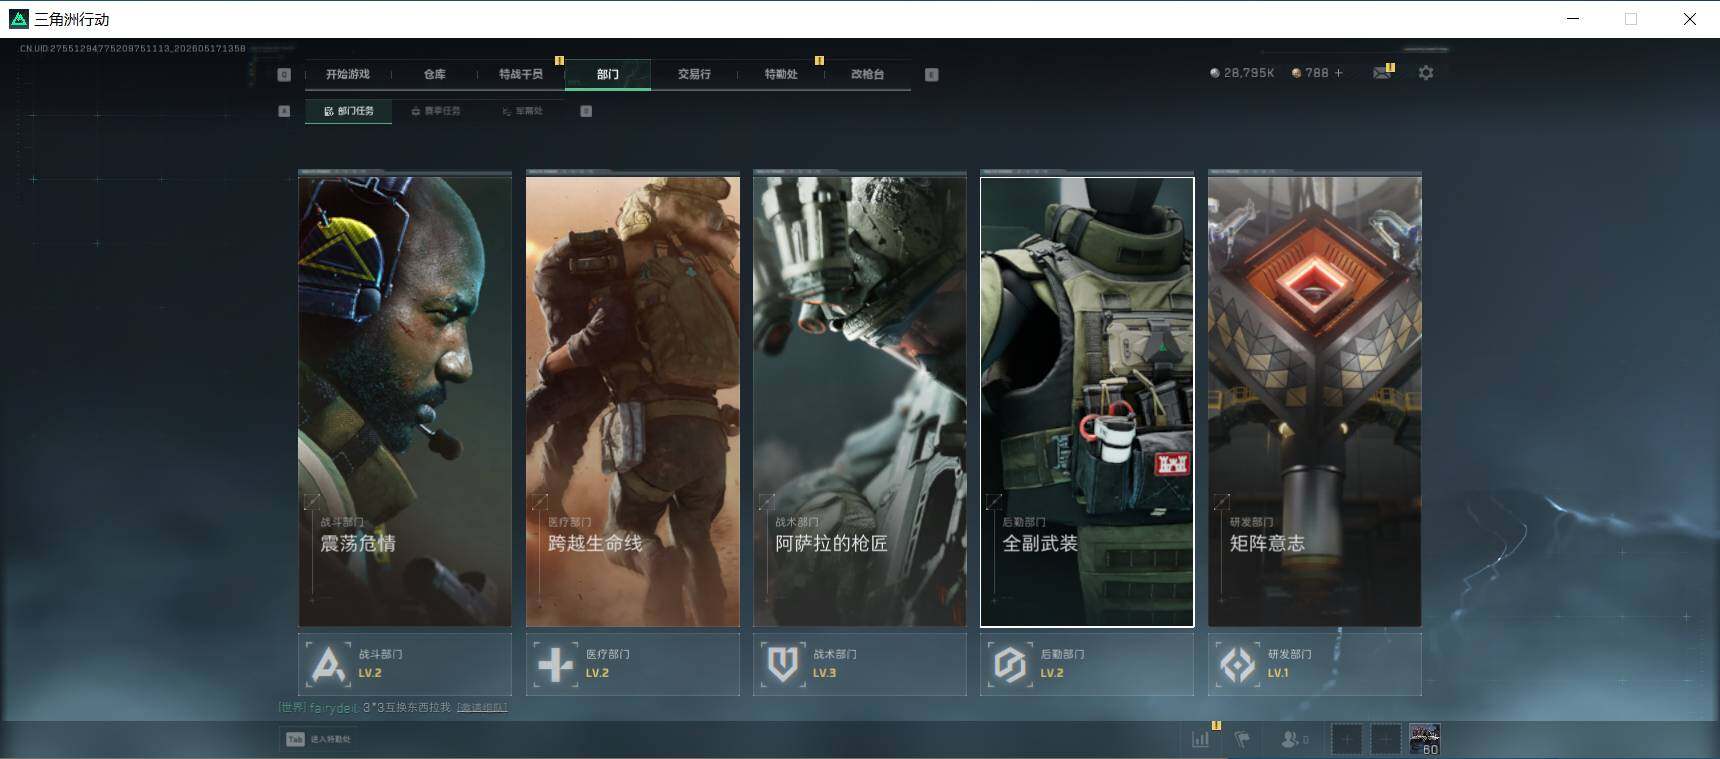1720x759 pixels.
Task: Select the 后勤部门 LV.2 label
Action: pos(1062,663)
